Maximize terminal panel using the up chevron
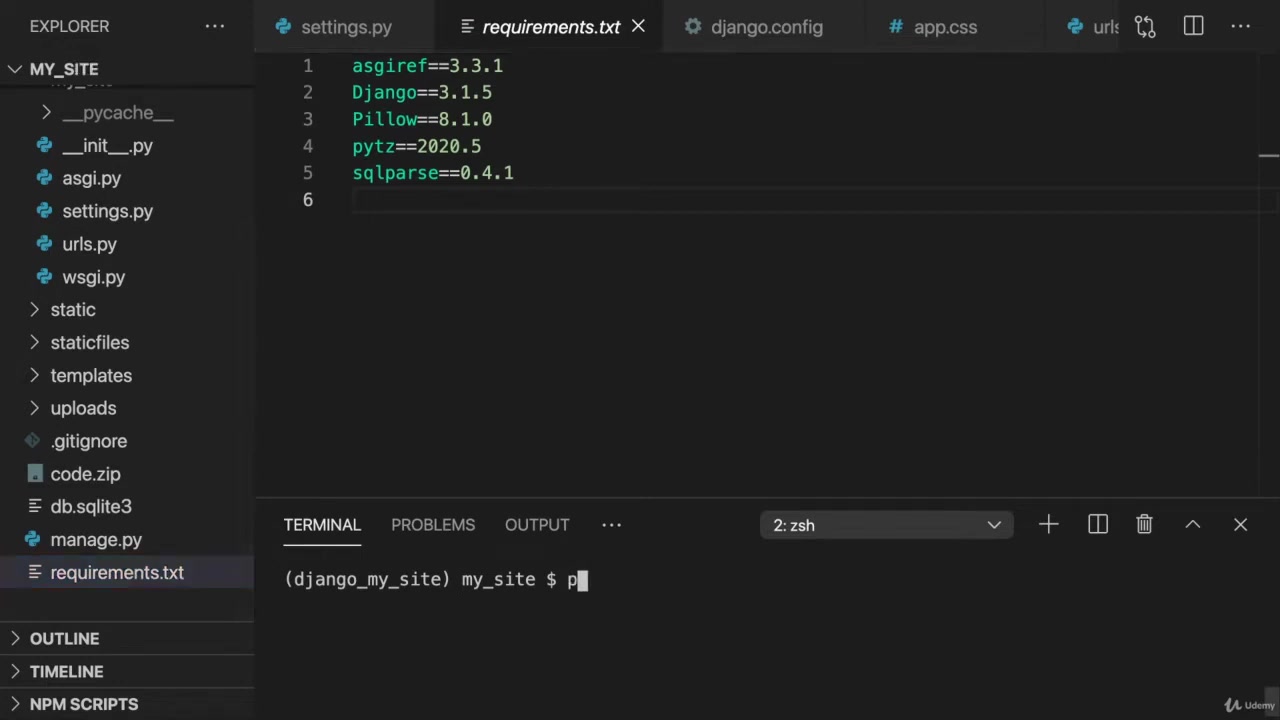Viewport: 1280px width, 720px height. click(1192, 525)
